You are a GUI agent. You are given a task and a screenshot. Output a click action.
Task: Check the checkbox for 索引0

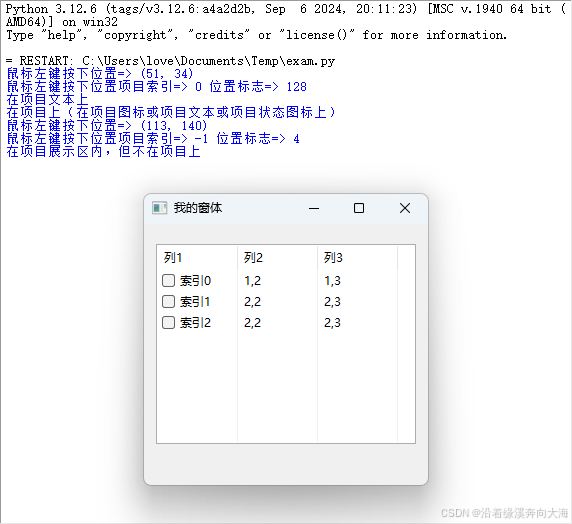pos(168,281)
